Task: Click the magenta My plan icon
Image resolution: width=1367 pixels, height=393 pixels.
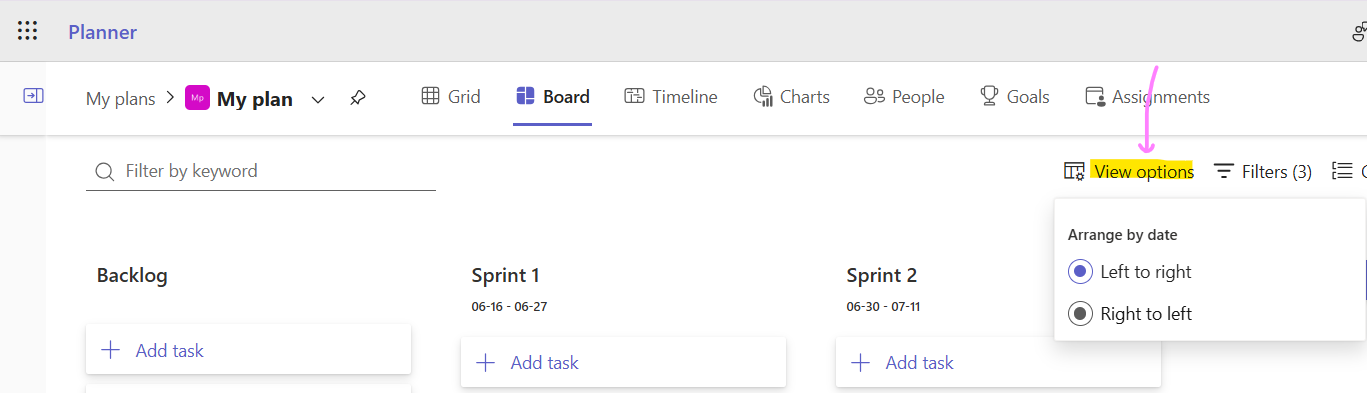Action: pyautogui.click(x=197, y=98)
